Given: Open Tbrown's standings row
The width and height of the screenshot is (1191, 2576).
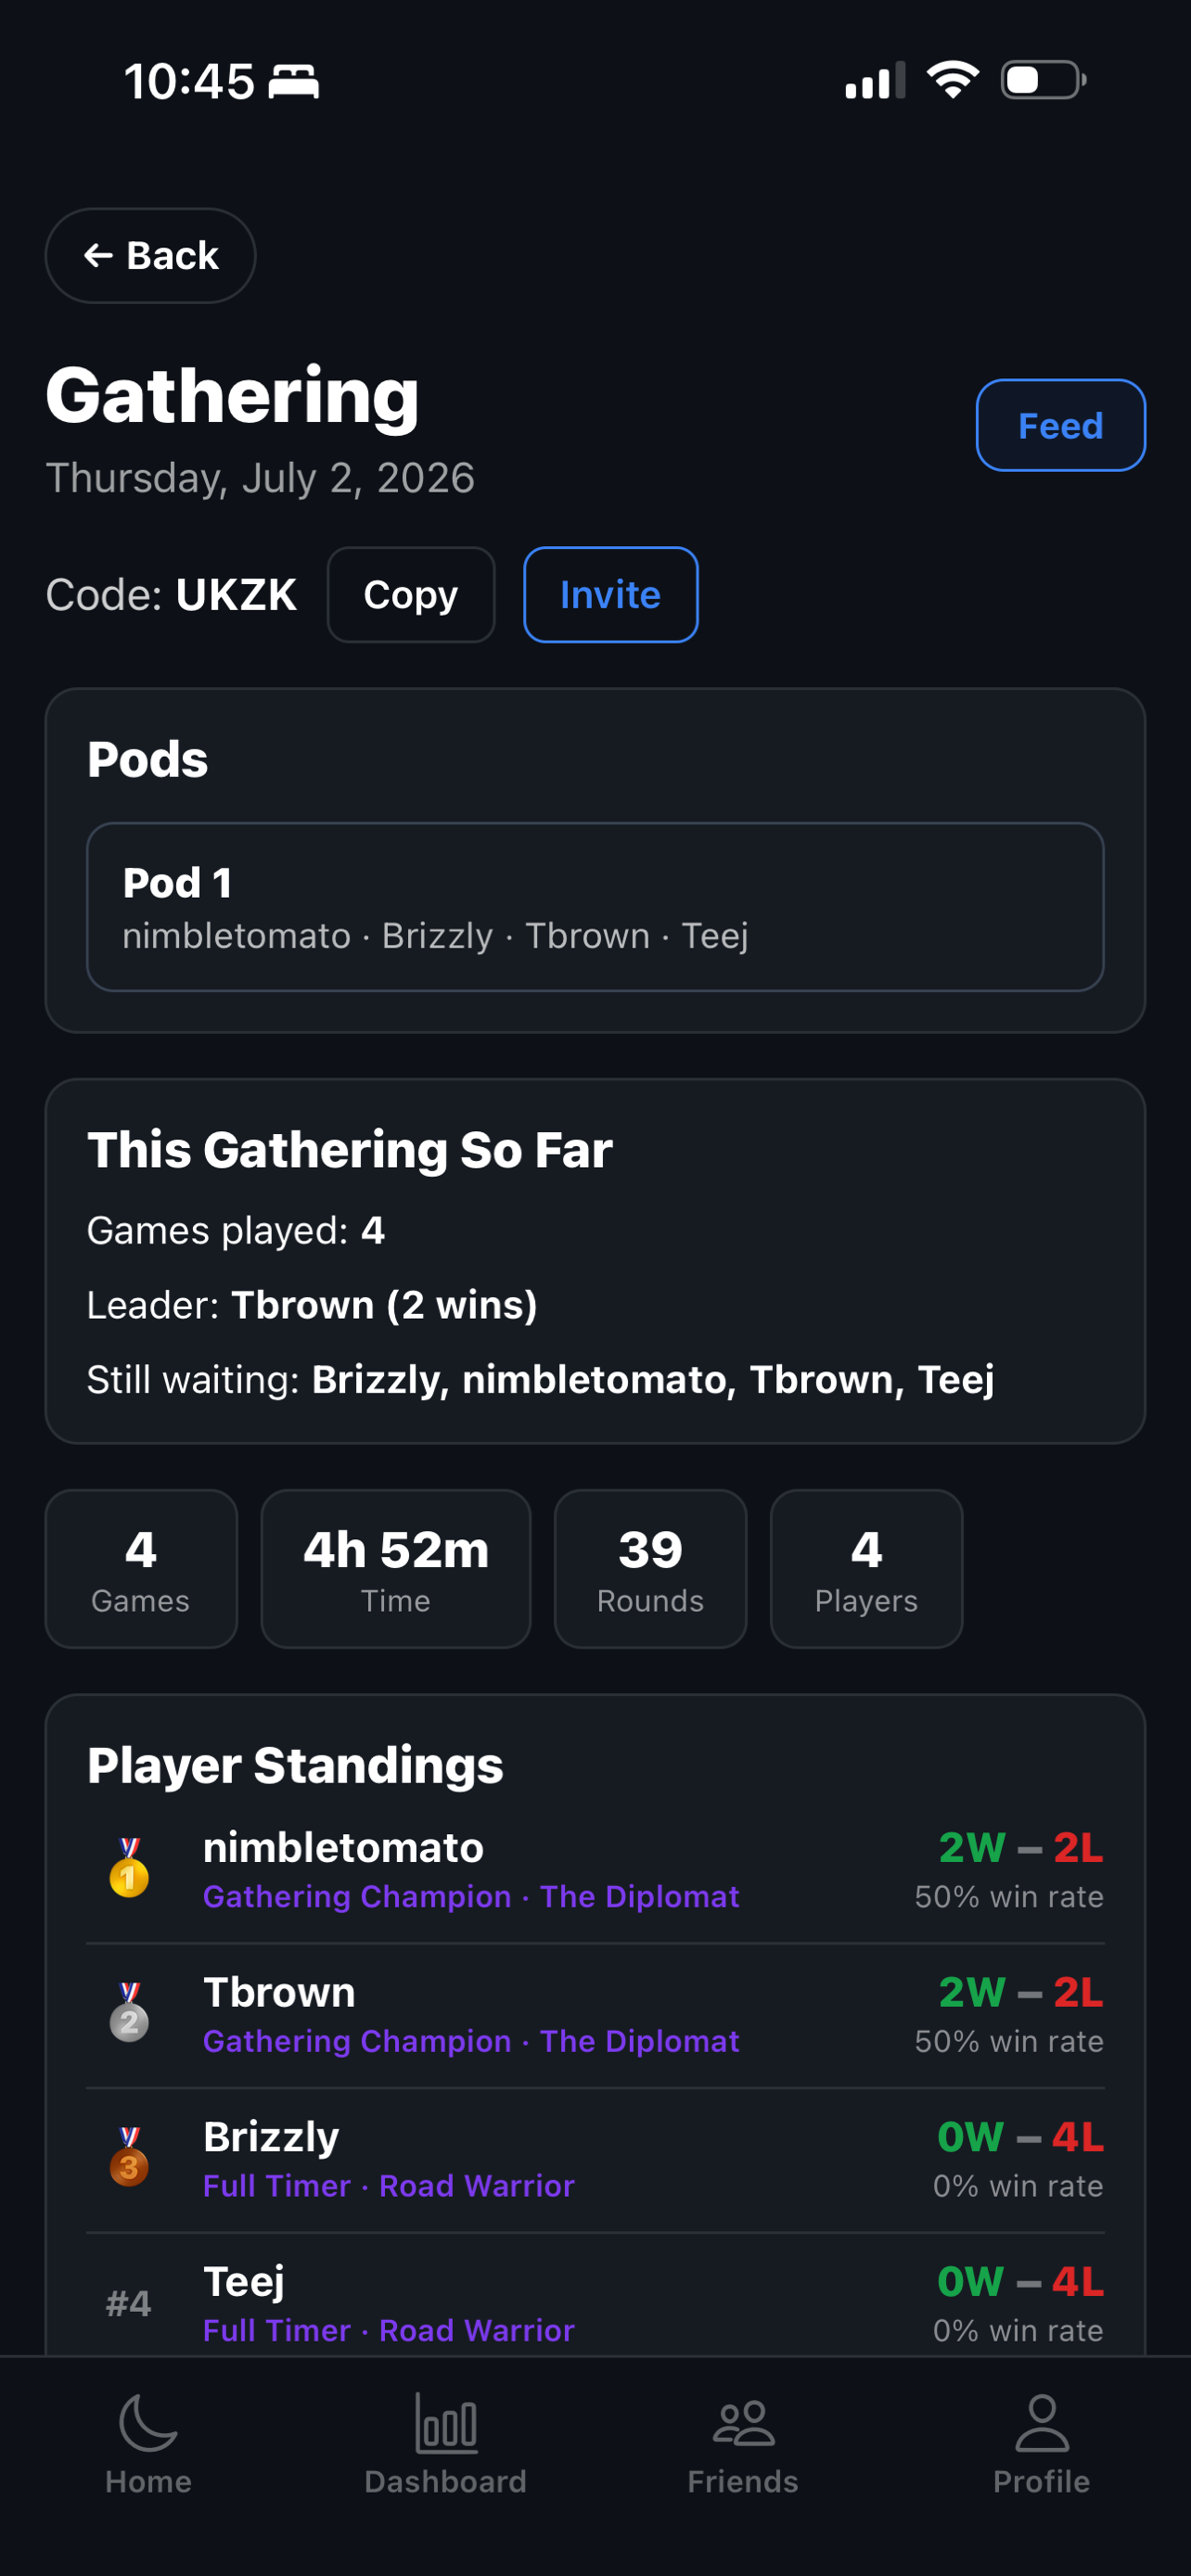Looking at the screenshot, I should pos(595,2015).
